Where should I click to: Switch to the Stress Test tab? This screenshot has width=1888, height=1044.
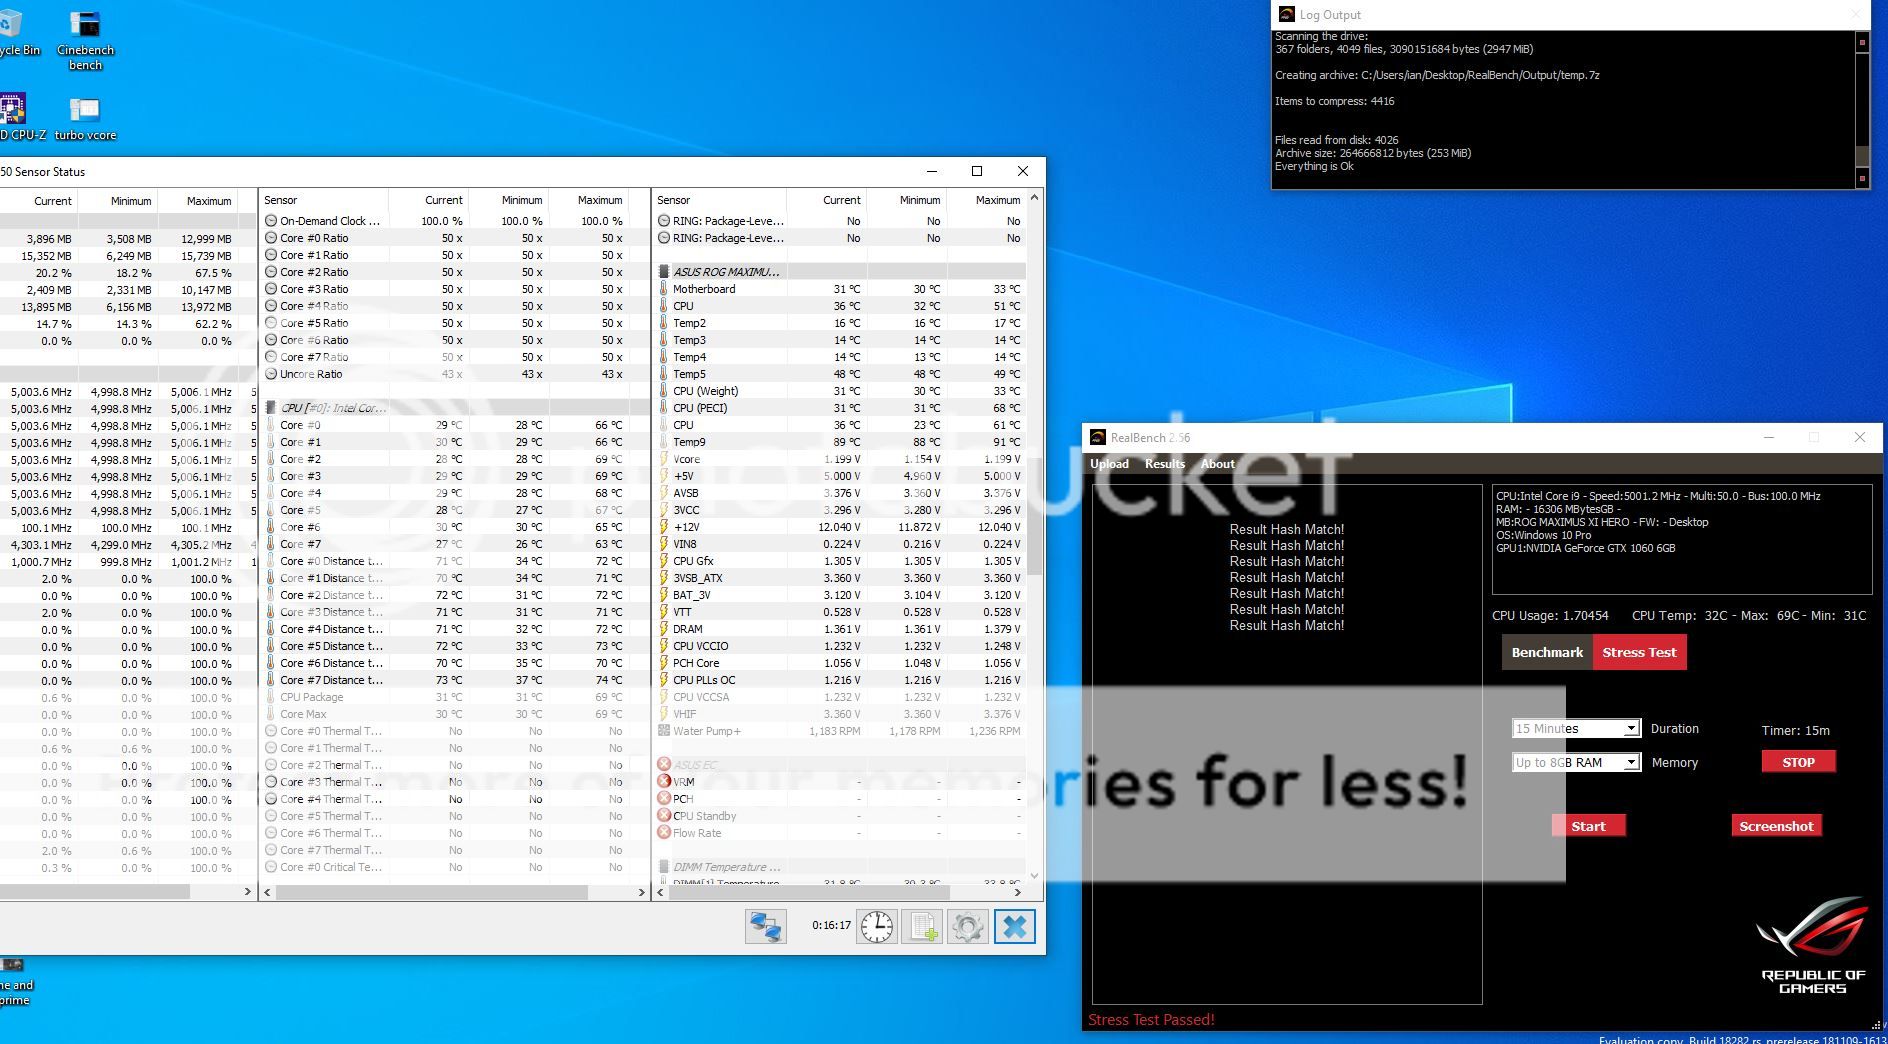(x=1639, y=652)
